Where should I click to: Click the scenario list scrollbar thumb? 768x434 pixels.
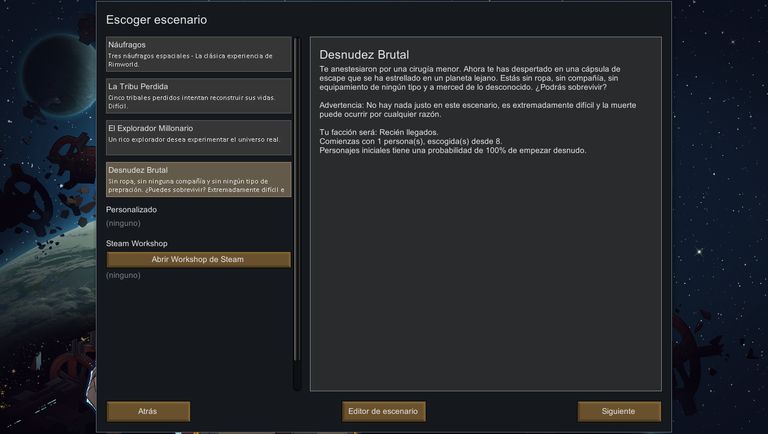297,200
